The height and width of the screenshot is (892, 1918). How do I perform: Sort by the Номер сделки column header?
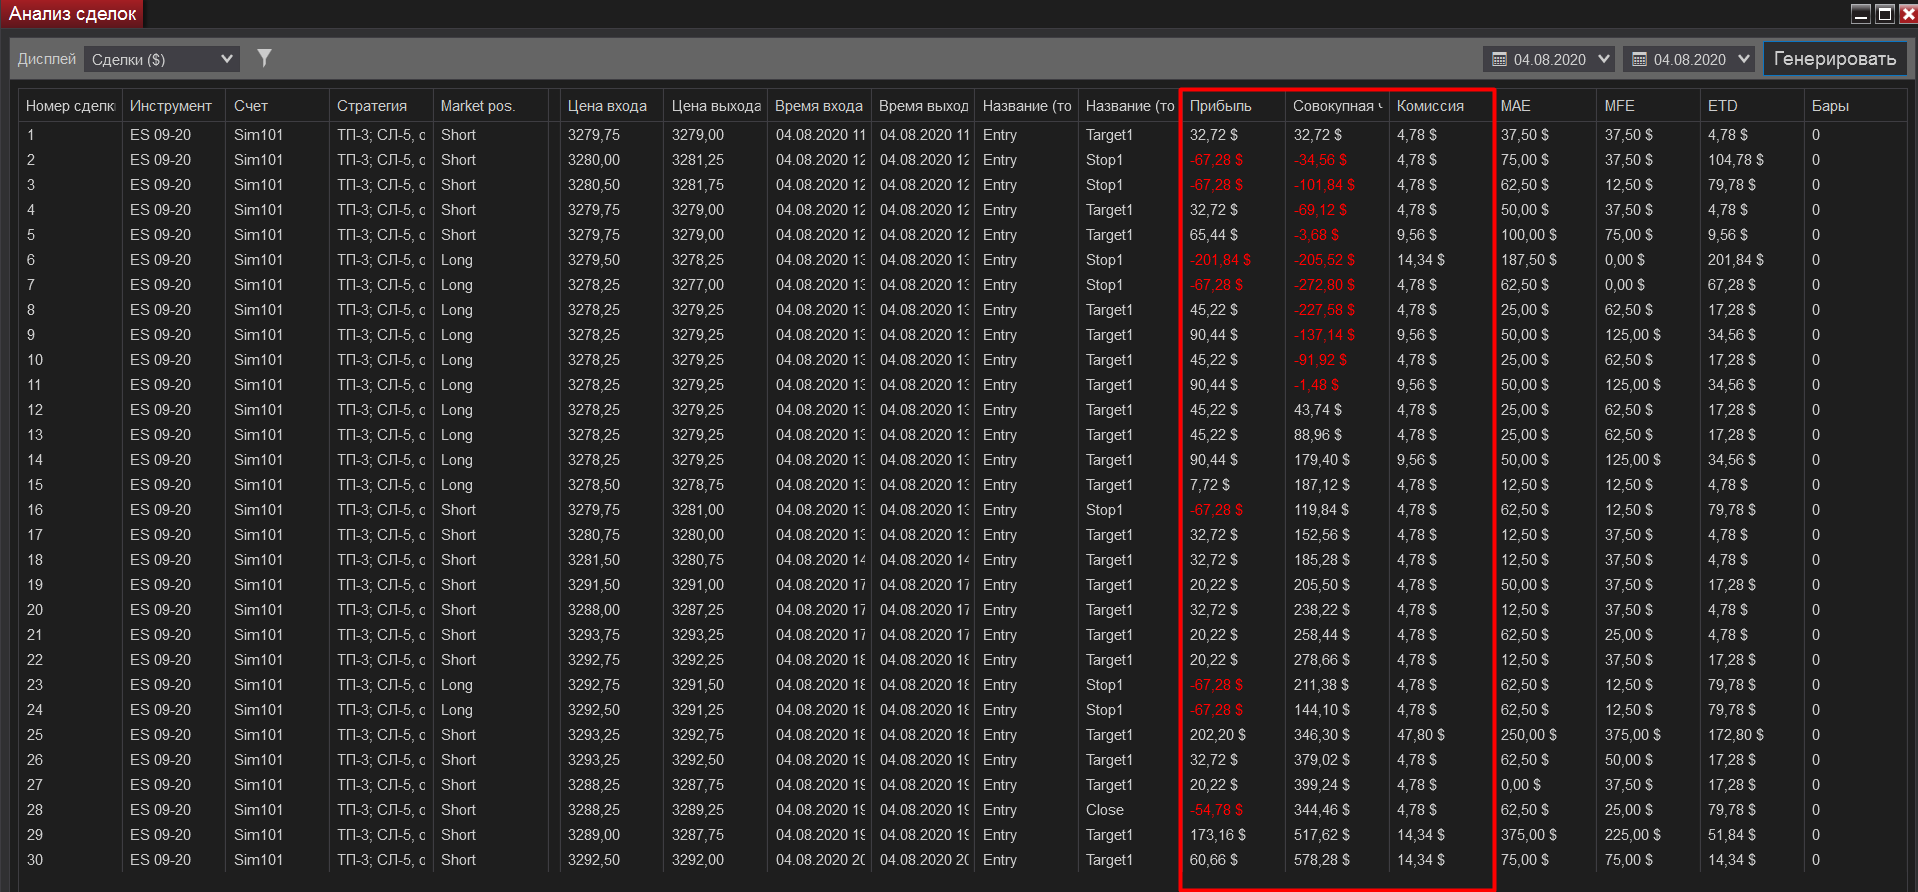[70, 106]
